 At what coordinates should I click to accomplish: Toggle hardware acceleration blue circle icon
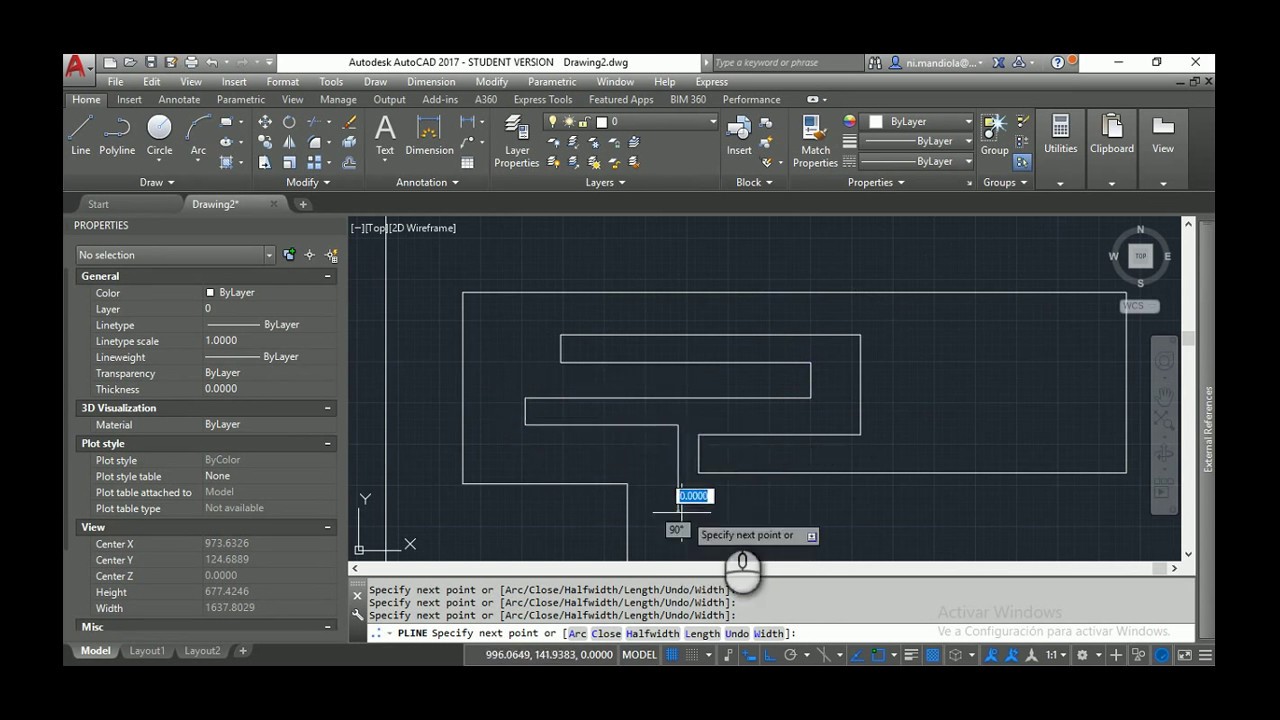click(x=1162, y=655)
